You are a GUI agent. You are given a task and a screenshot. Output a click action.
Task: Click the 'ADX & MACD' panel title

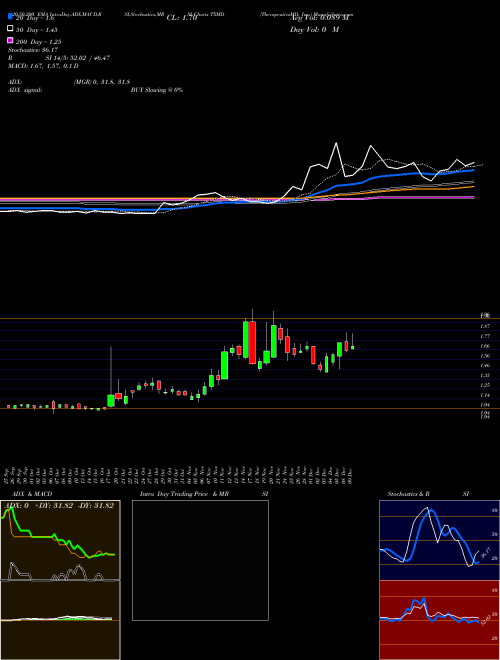tap(32, 494)
